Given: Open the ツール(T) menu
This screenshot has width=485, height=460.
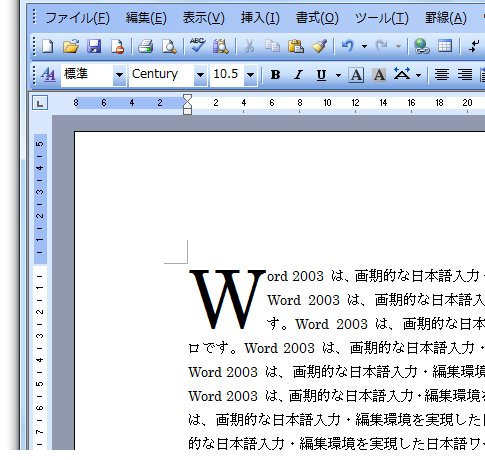Looking at the screenshot, I should (x=381, y=18).
